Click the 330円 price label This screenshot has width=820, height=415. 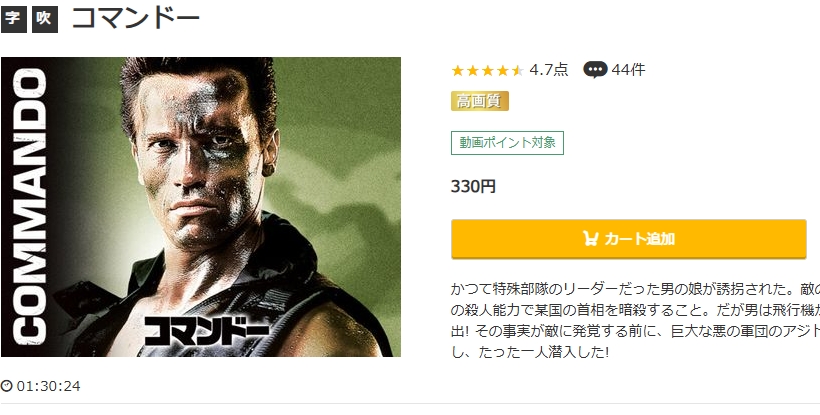(474, 186)
